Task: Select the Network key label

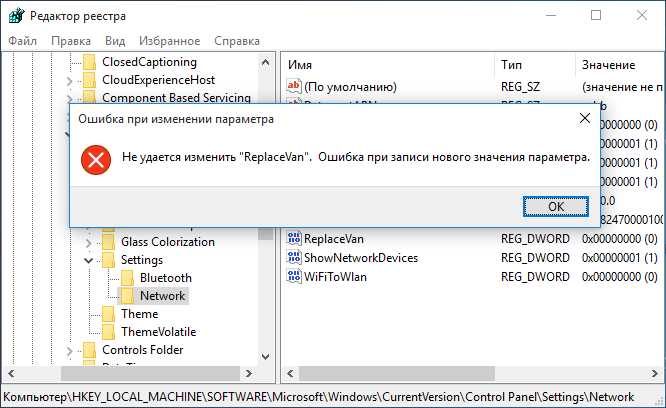Action: pyautogui.click(x=163, y=296)
